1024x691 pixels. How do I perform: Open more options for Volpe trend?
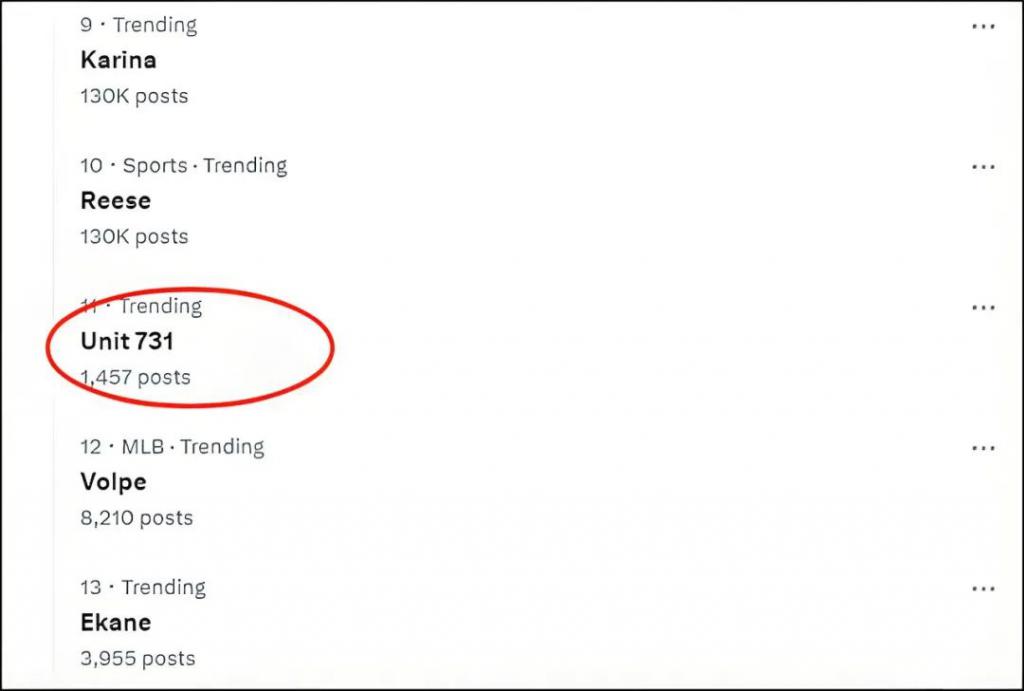983,448
